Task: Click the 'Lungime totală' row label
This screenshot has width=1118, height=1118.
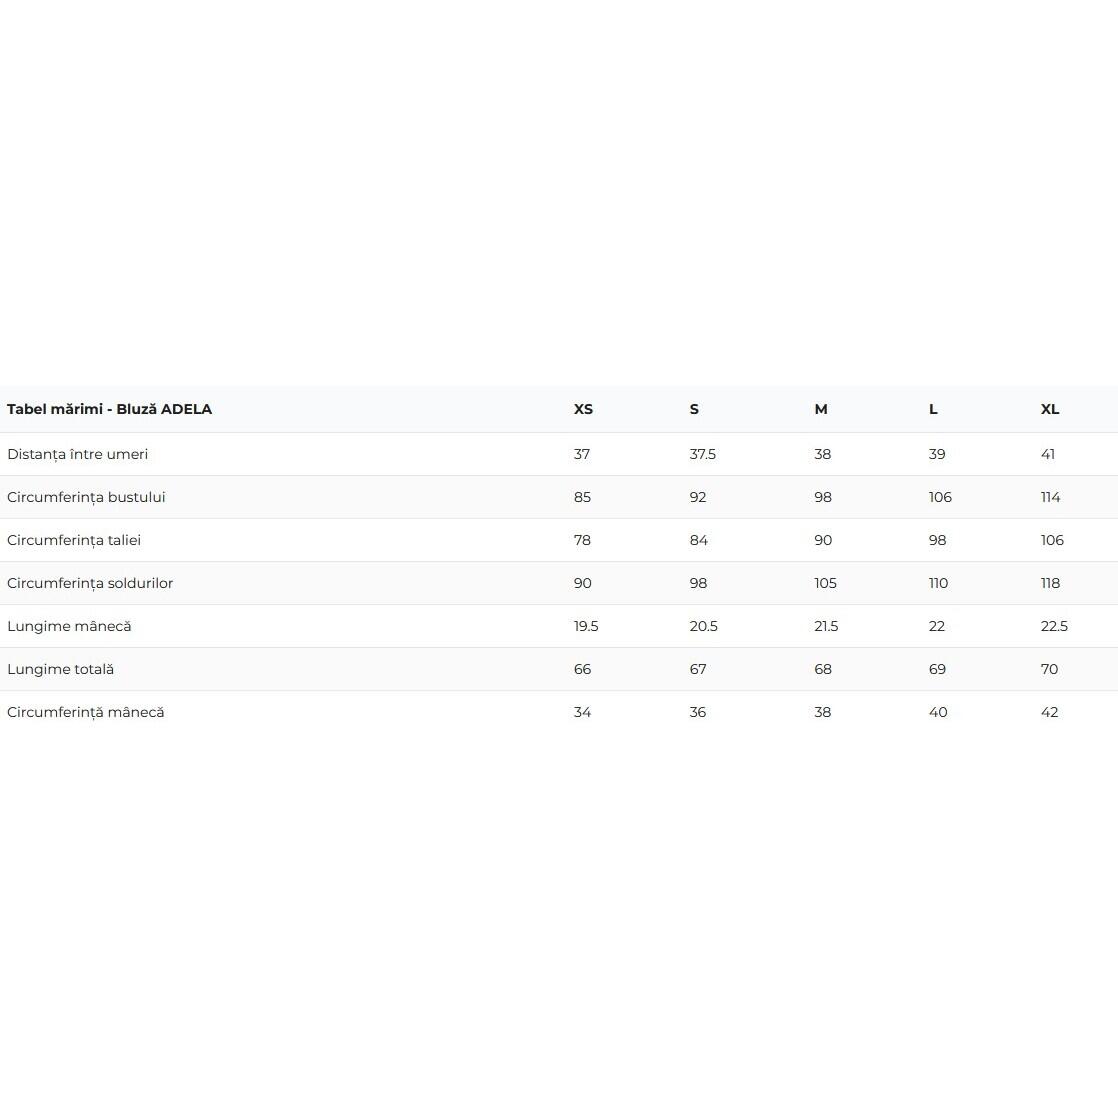Action: 61,669
